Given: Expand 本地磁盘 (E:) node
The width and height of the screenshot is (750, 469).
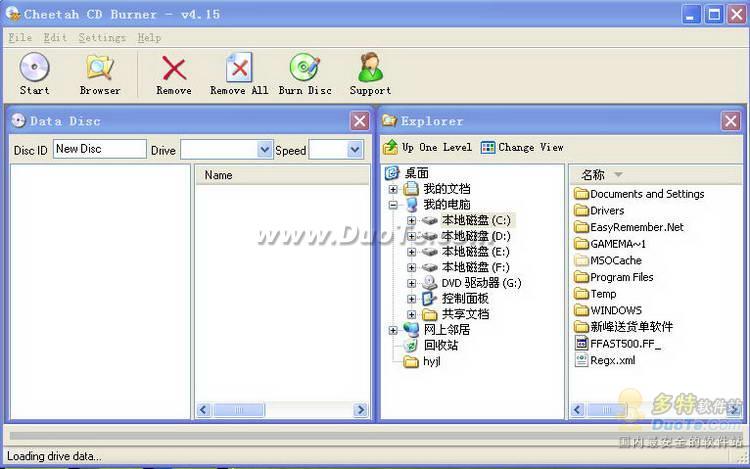Looking at the screenshot, I should click(x=411, y=252).
